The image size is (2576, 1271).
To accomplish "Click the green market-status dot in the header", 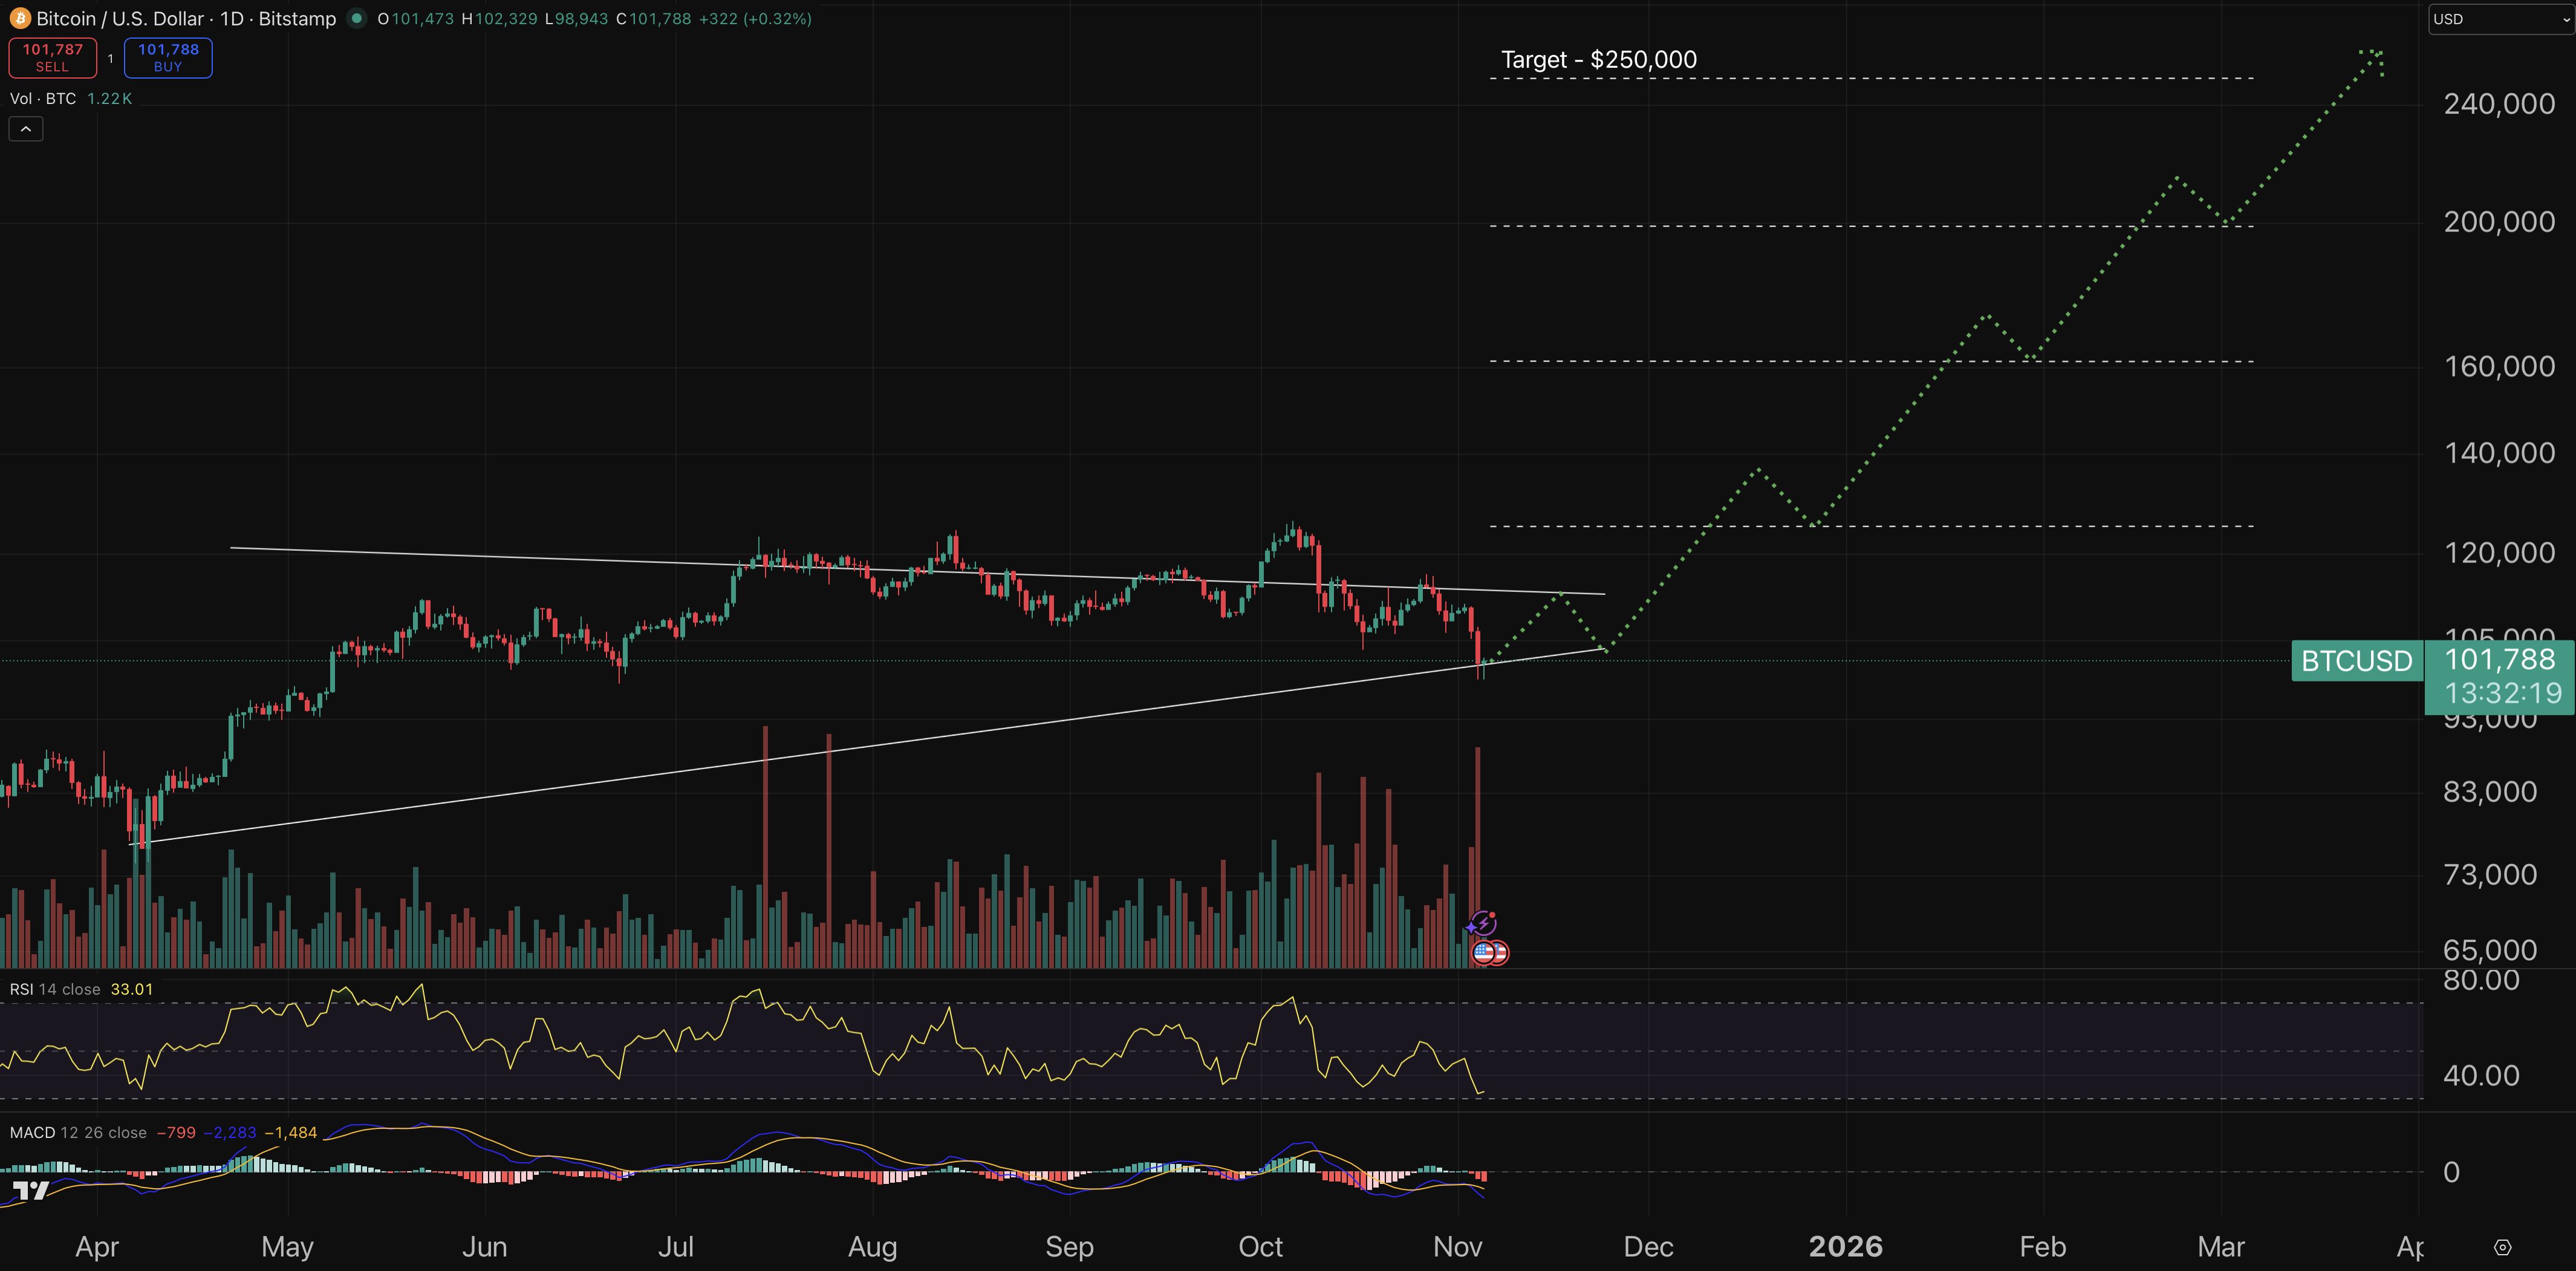I will pyautogui.click(x=357, y=18).
